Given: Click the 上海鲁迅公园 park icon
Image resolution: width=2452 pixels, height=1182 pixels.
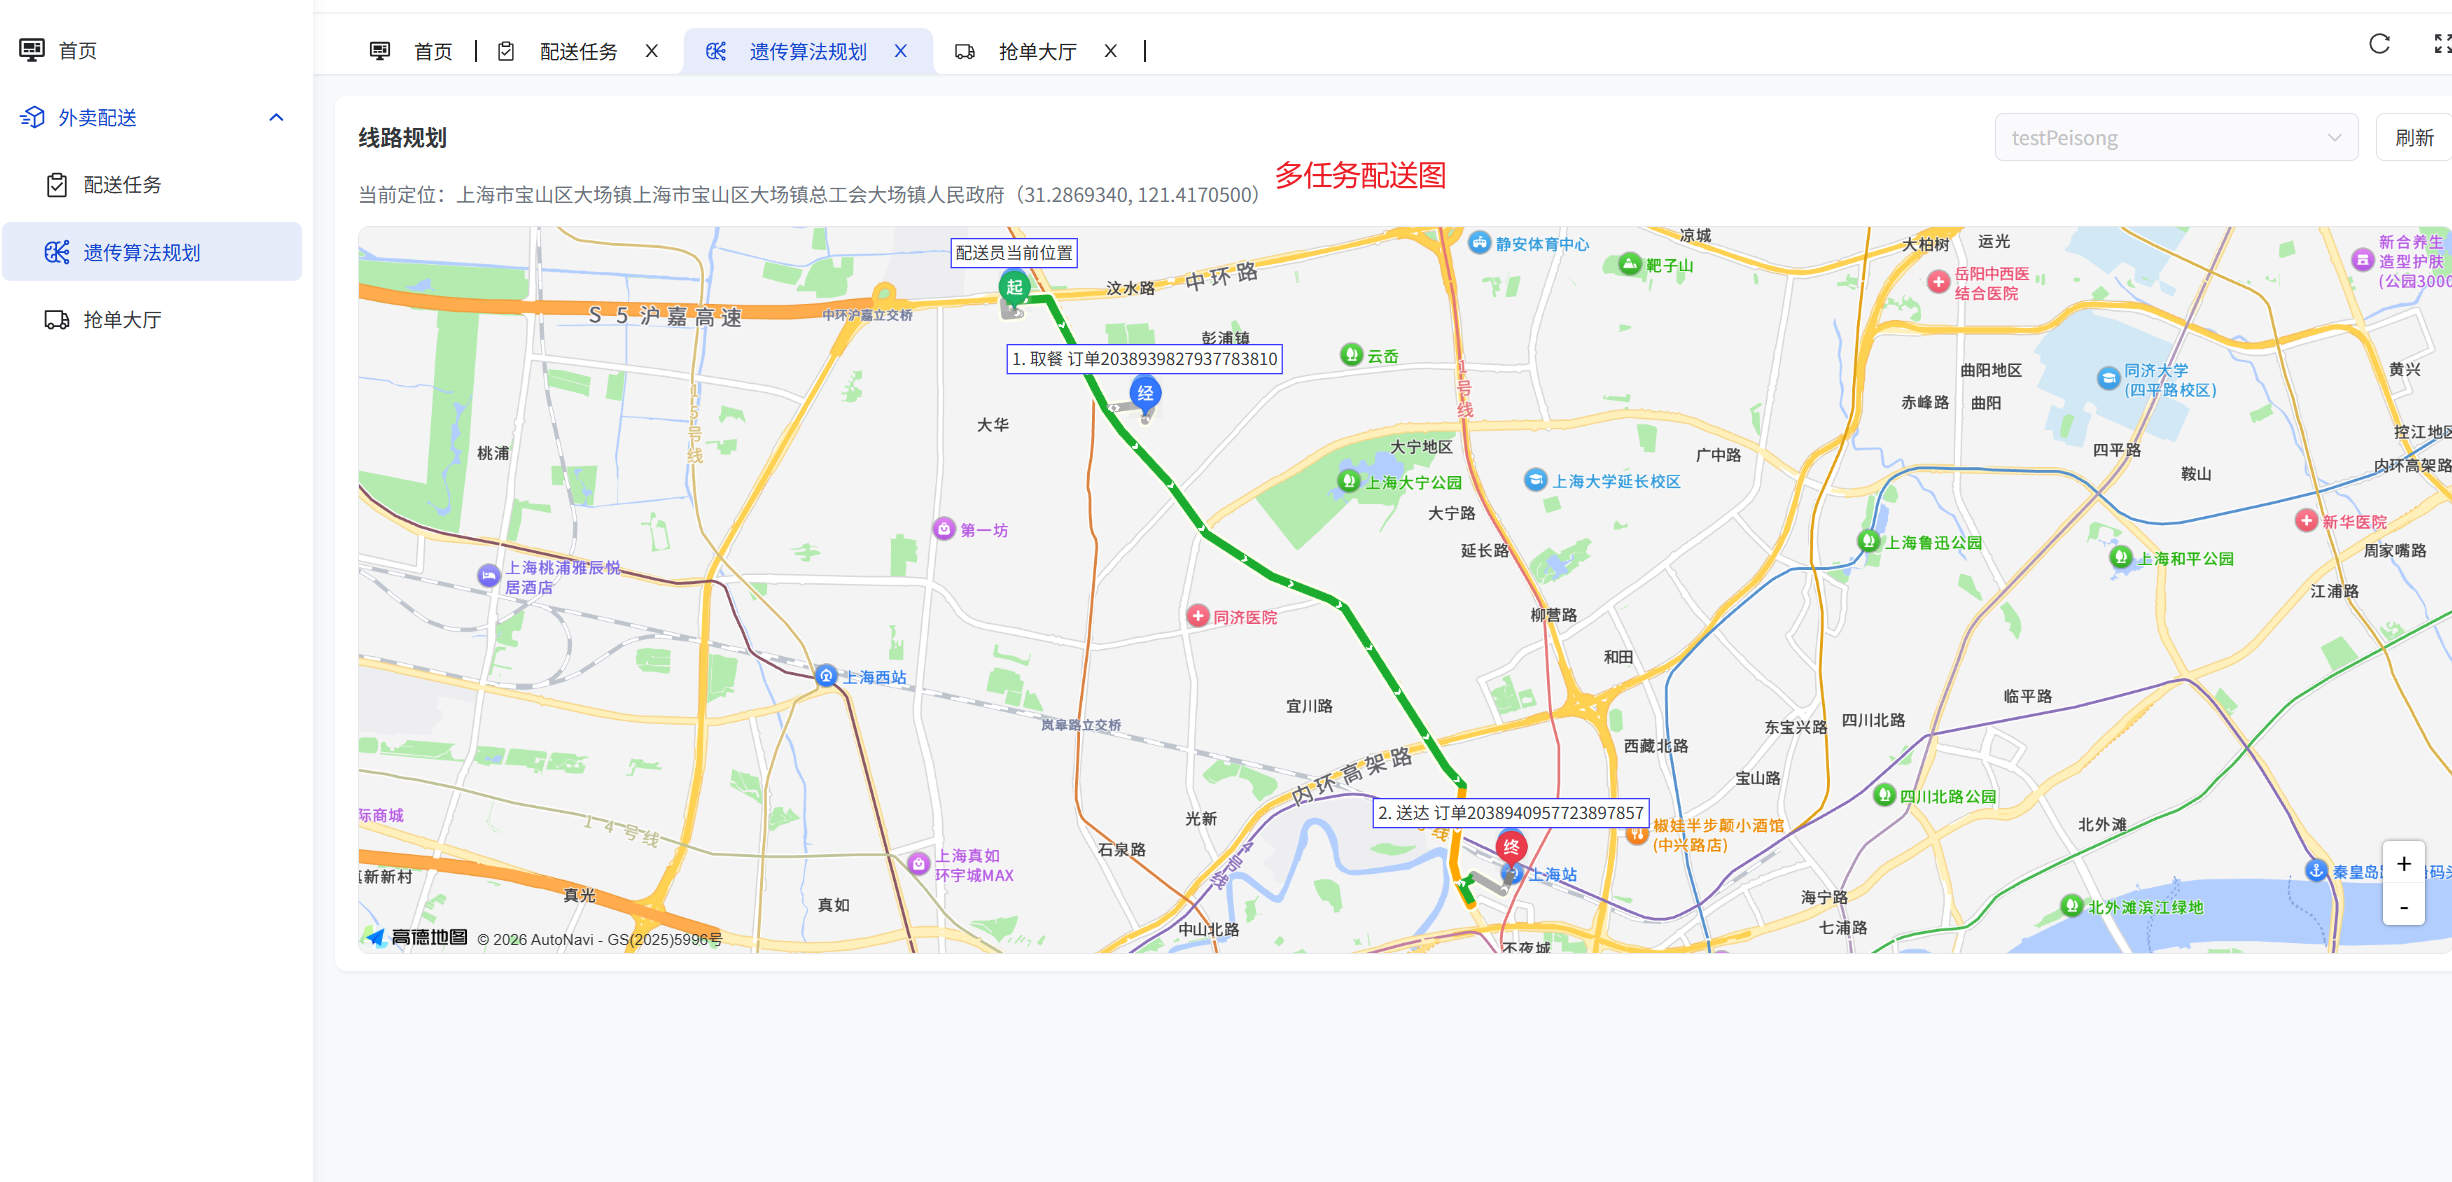Looking at the screenshot, I should point(1868,541).
